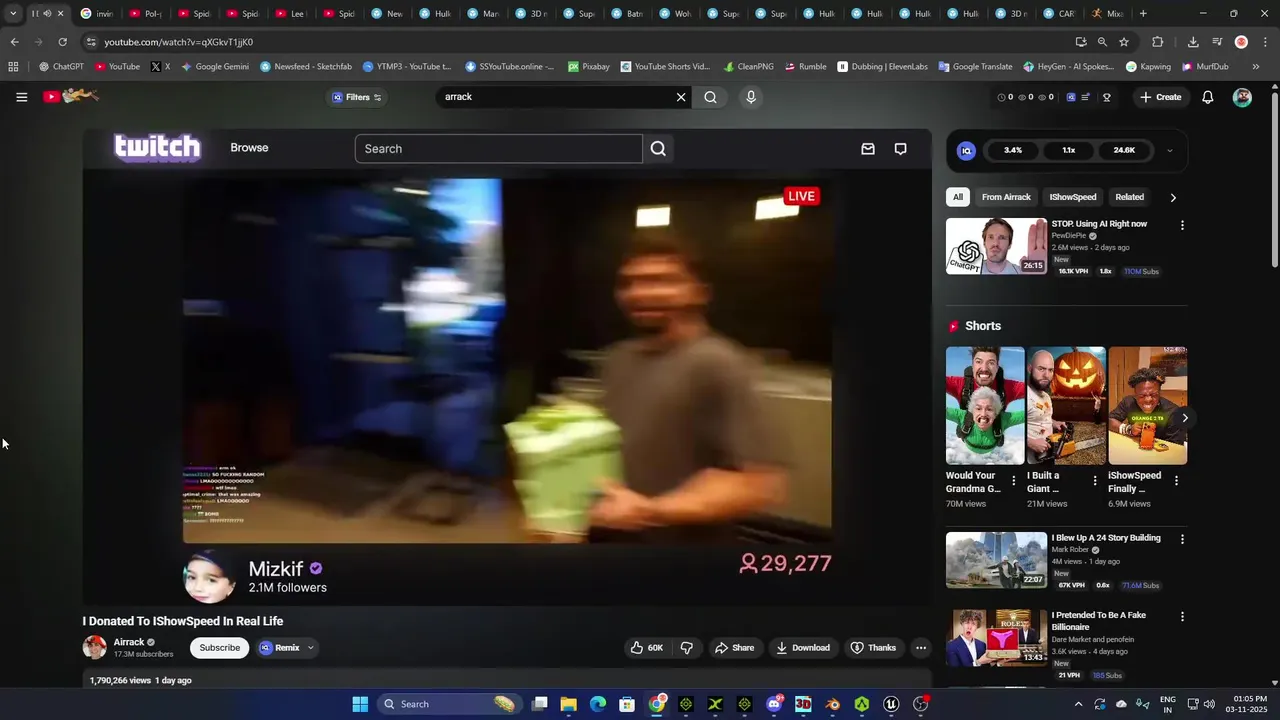This screenshot has width=1280, height=720.
Task: Open the YouTube account avatar menu
Action: click(x=1242, y=97)
